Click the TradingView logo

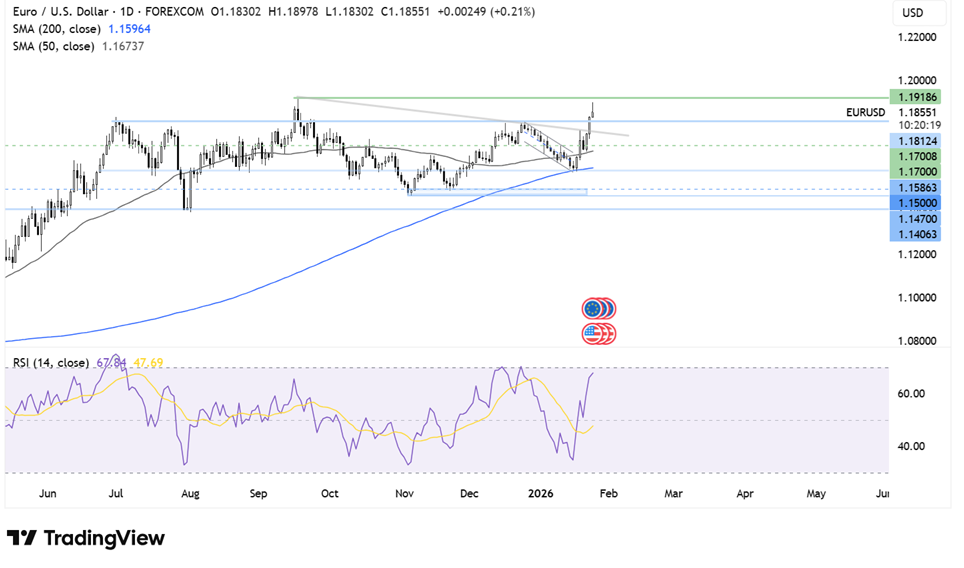[x=85, y=538]
